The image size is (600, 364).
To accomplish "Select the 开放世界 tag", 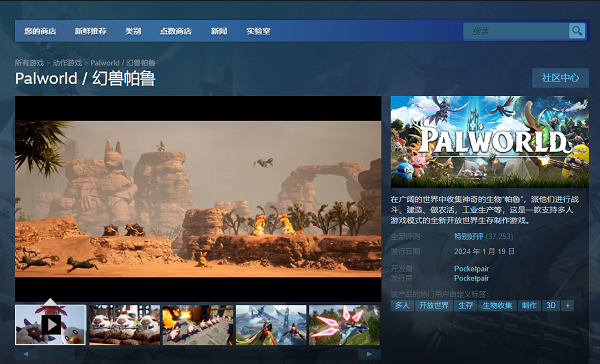I will 434,305.
